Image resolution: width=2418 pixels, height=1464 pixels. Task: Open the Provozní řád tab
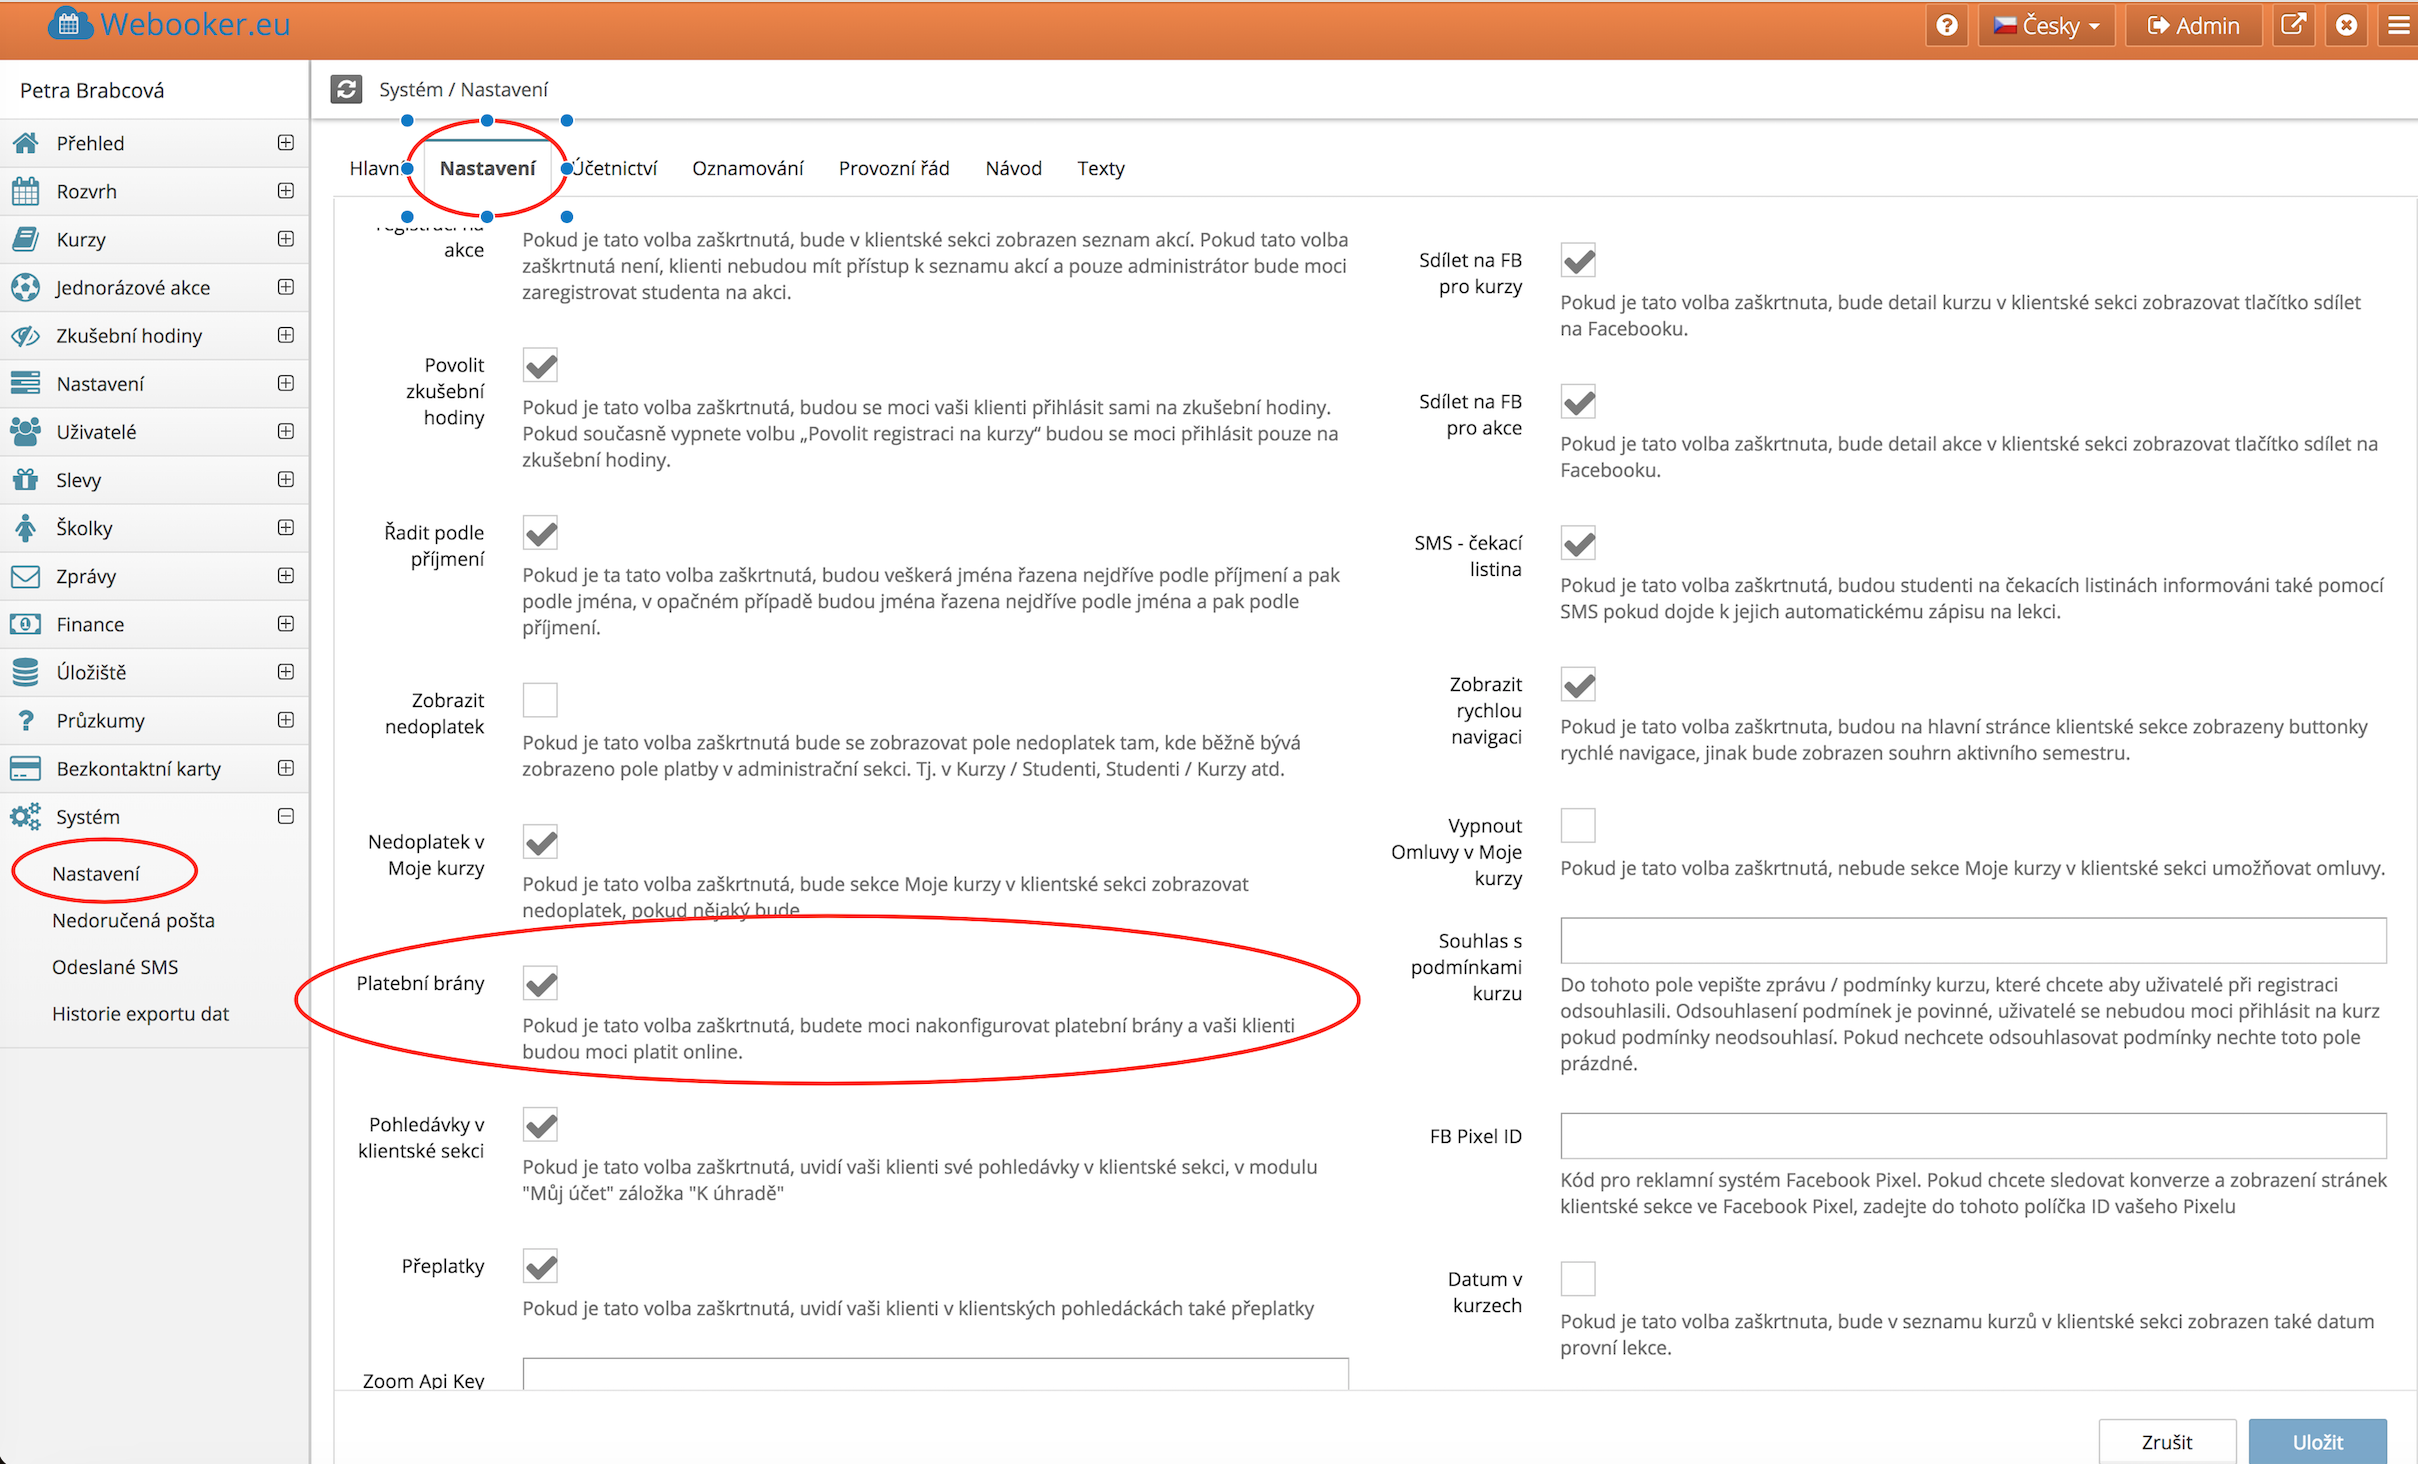894,168
